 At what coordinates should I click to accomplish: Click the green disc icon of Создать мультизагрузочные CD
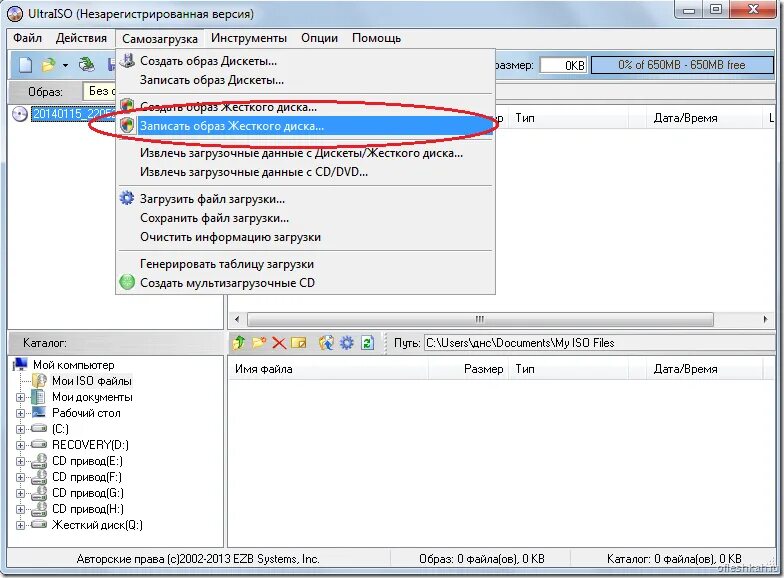pos(127,282)
